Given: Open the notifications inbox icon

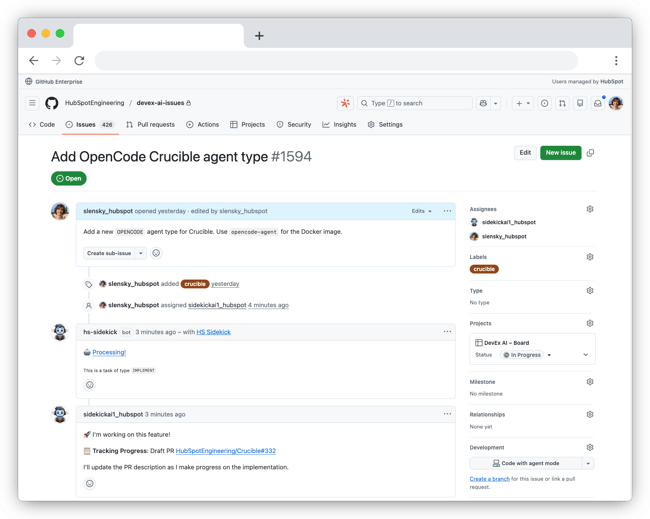Looking at the screenshot, I should coord(598,103).
